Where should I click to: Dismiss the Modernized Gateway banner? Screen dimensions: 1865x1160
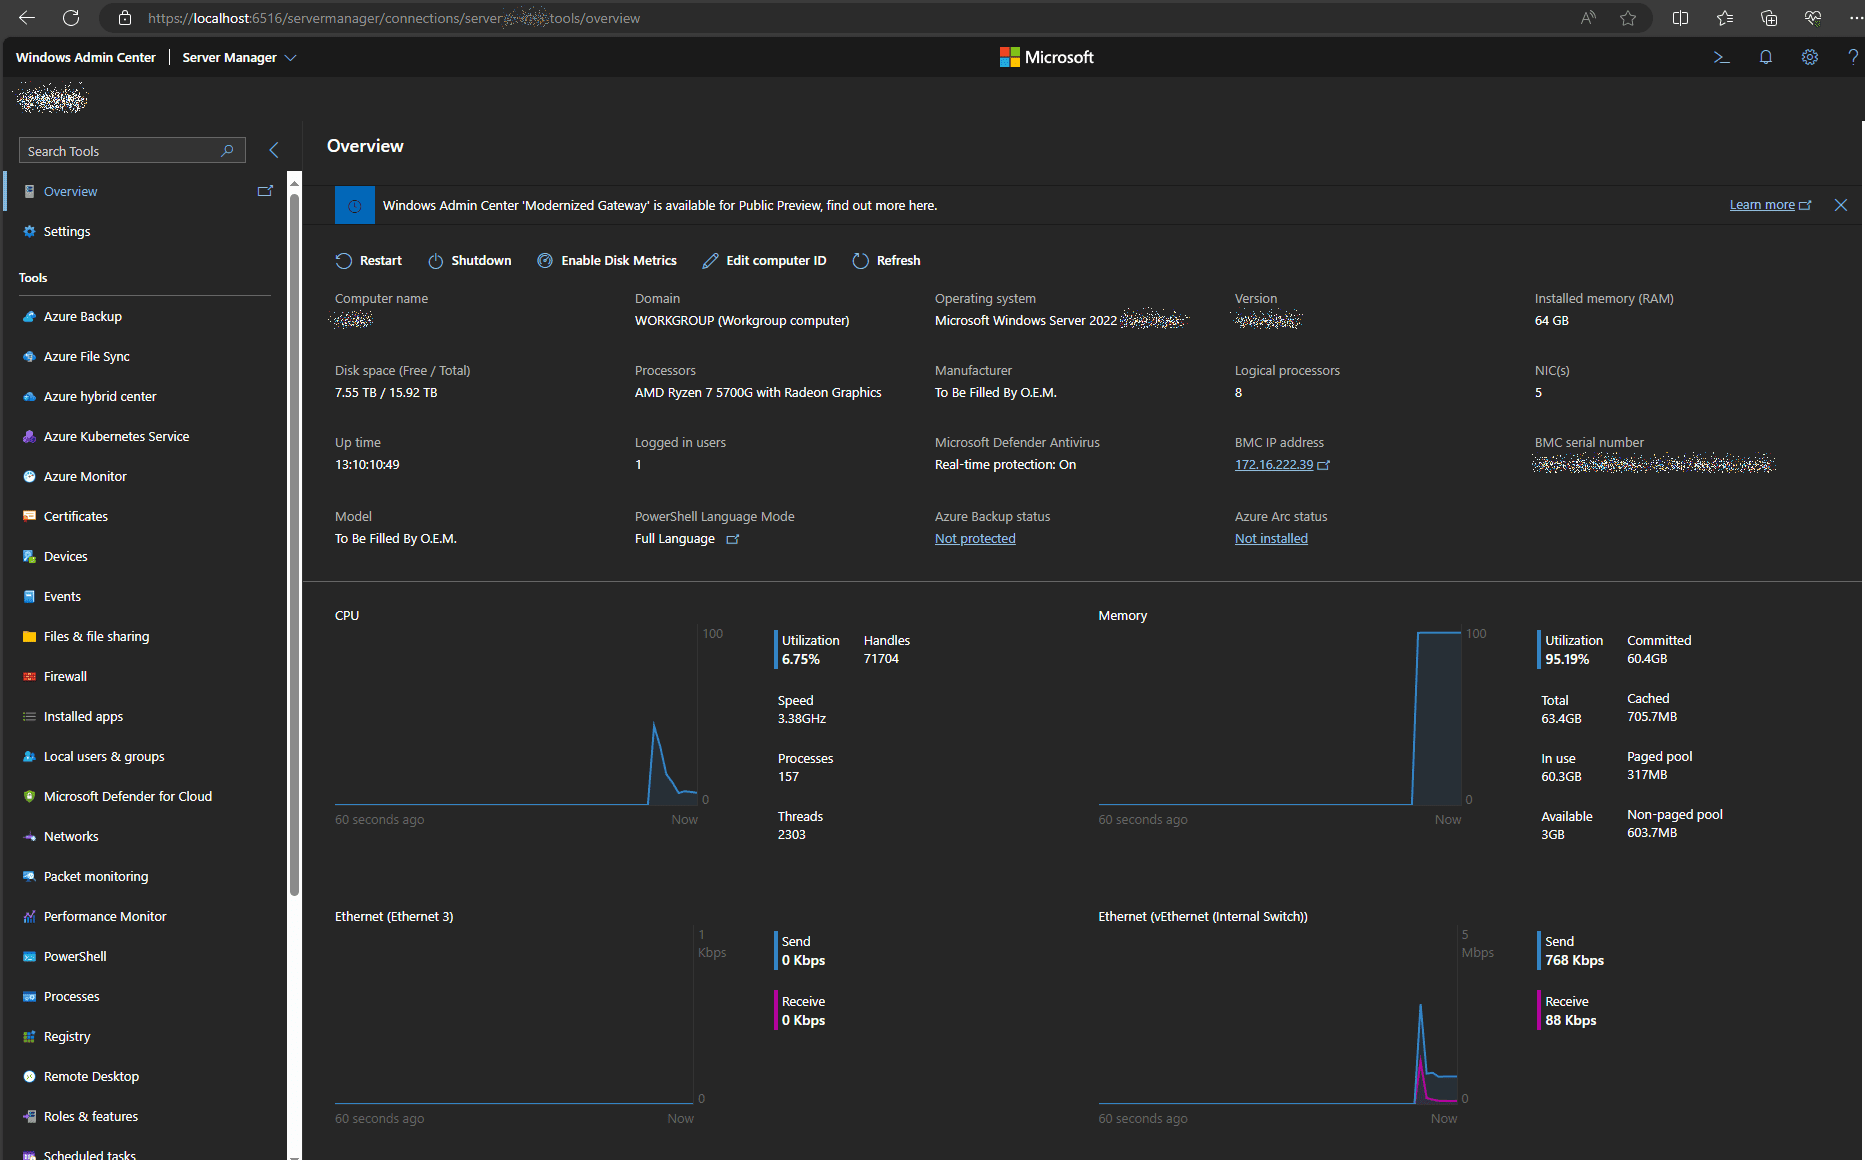(1841, 205)
